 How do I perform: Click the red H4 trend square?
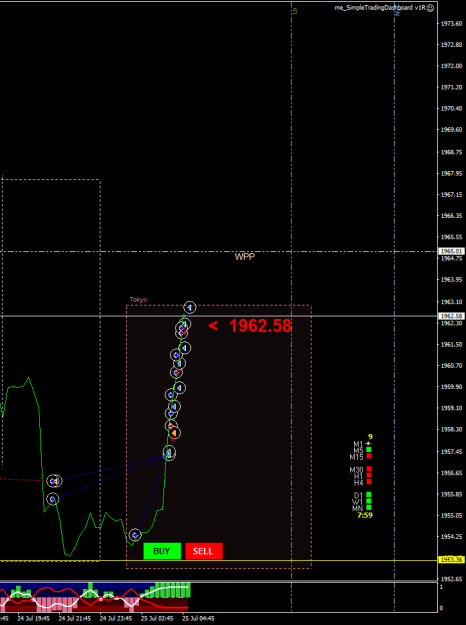(x=369, y=482)
